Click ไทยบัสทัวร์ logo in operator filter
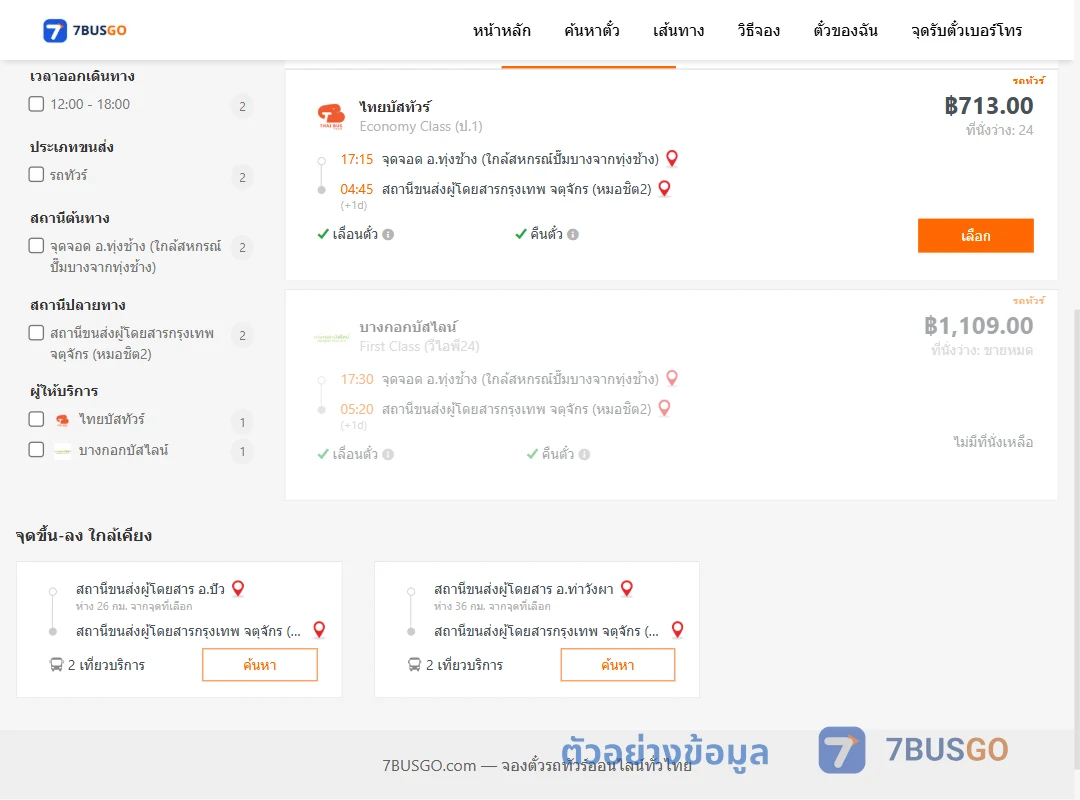This screenshot has width=1080, height=800. [x=63, y=420]
